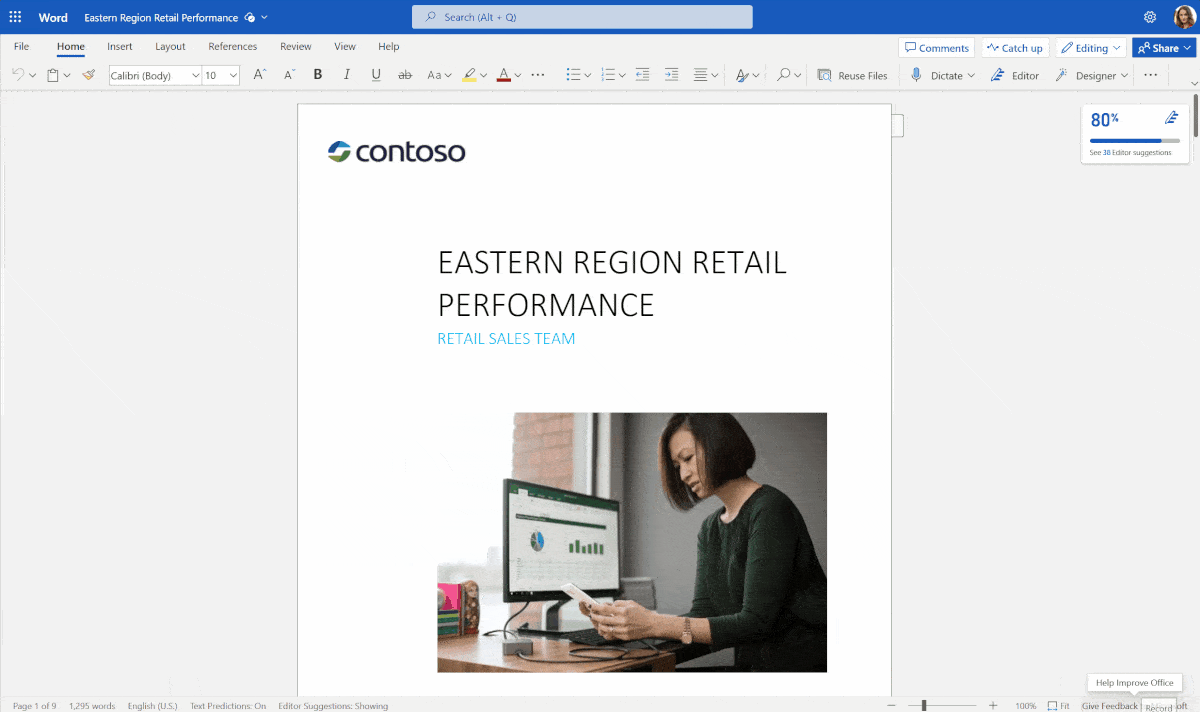The image size is (1200, 712).
Task: Toggle Underline formatting
Action: tap(376, 75)
